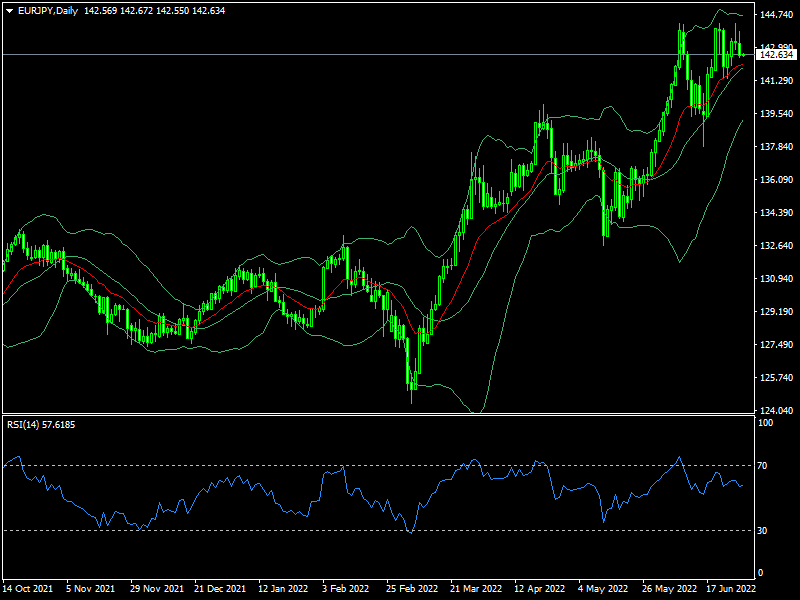Screen dimensions: 800x600
Task: Click the RSI(14) 57.6185 indicator label
Action: click(x=41, y=424)
